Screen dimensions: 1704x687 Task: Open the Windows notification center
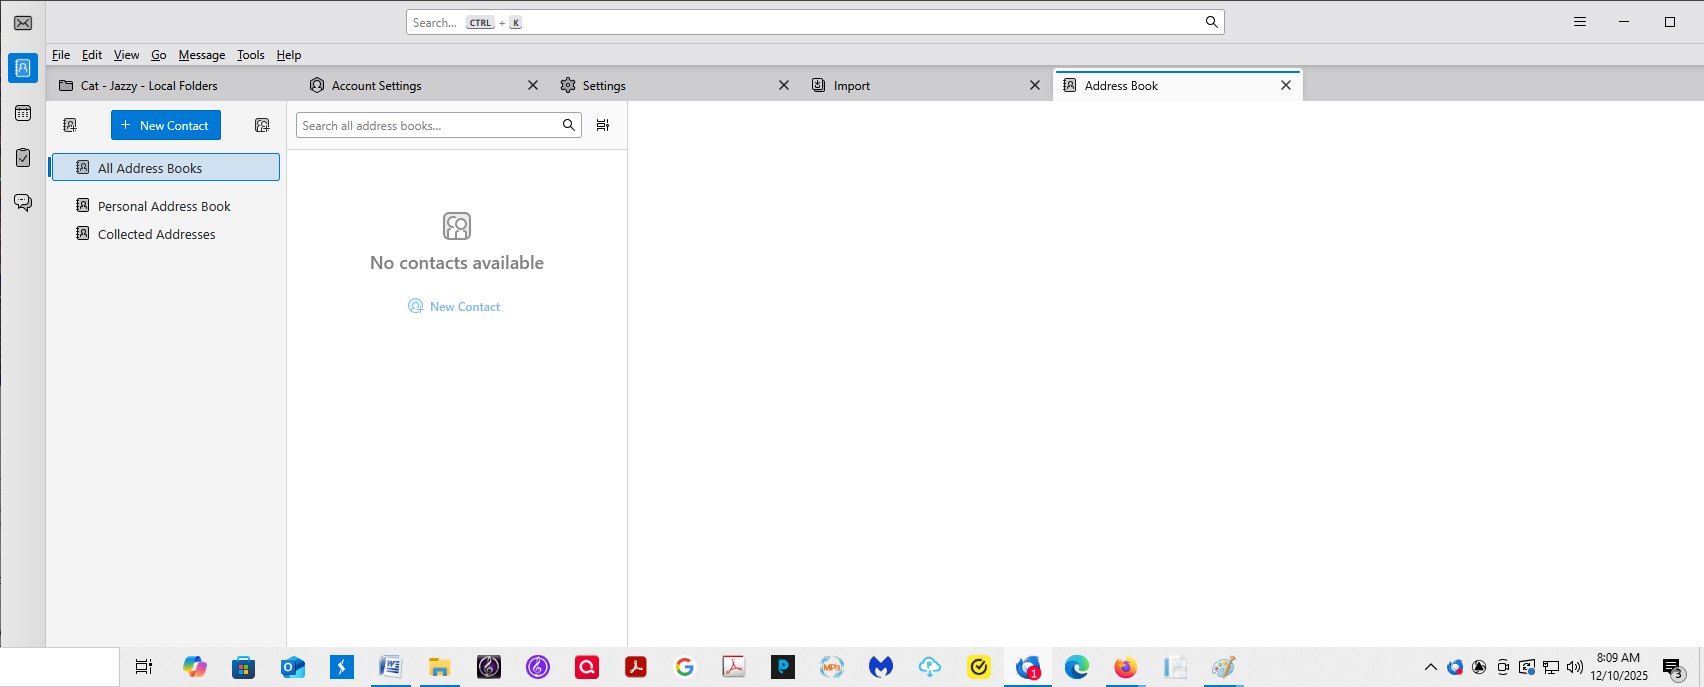coord(1673,668)
